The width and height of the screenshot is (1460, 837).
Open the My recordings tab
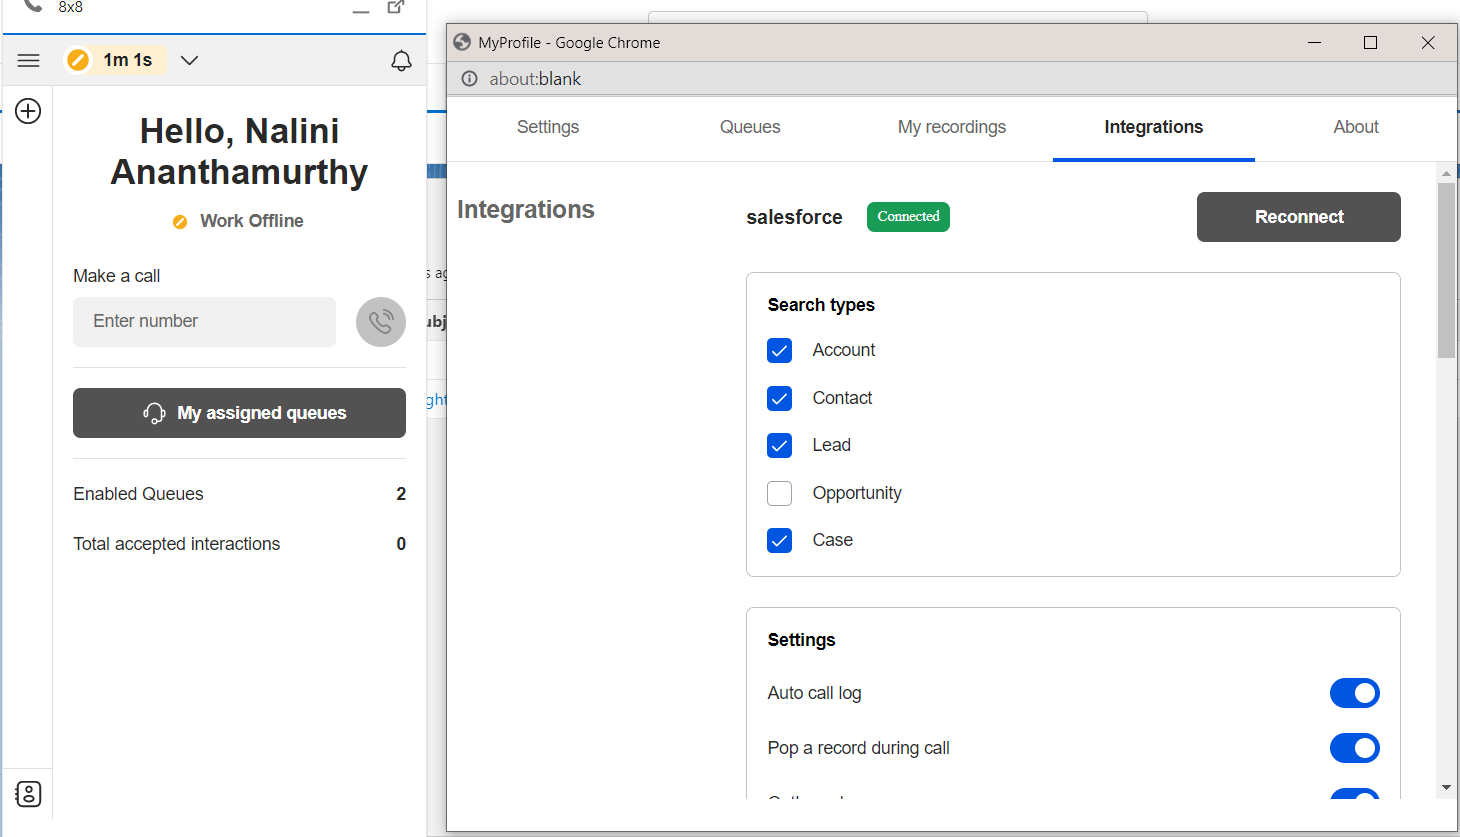[951, 127]
